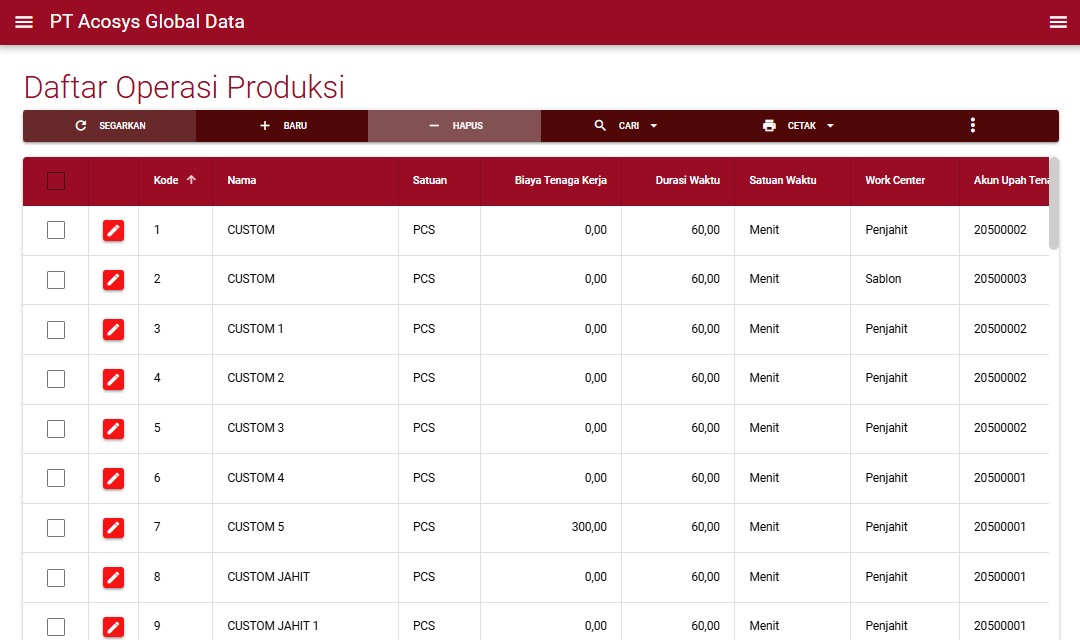
Task: Toggle the select-all checkbox in table header
Action: pyautogui.click(x=56, y=181)
